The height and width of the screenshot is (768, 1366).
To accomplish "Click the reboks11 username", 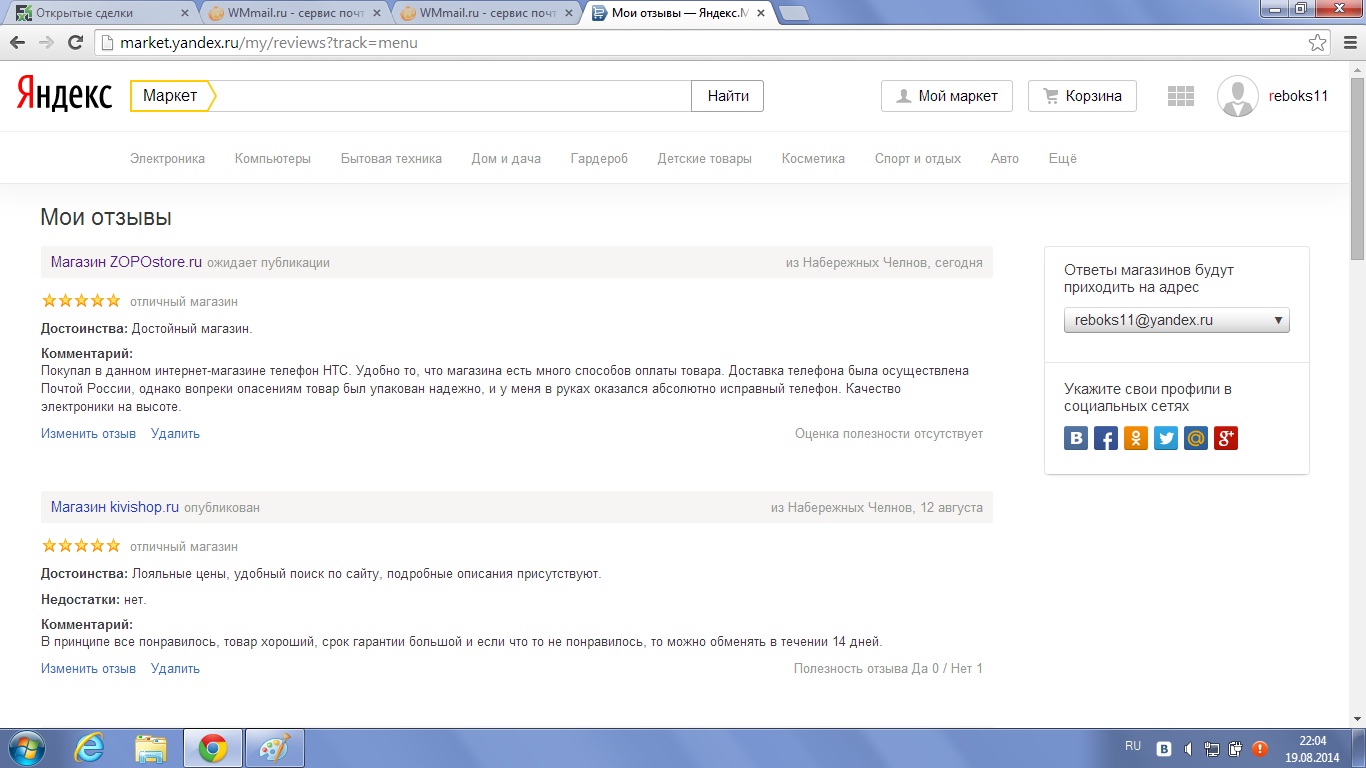I will (1298, 96).
